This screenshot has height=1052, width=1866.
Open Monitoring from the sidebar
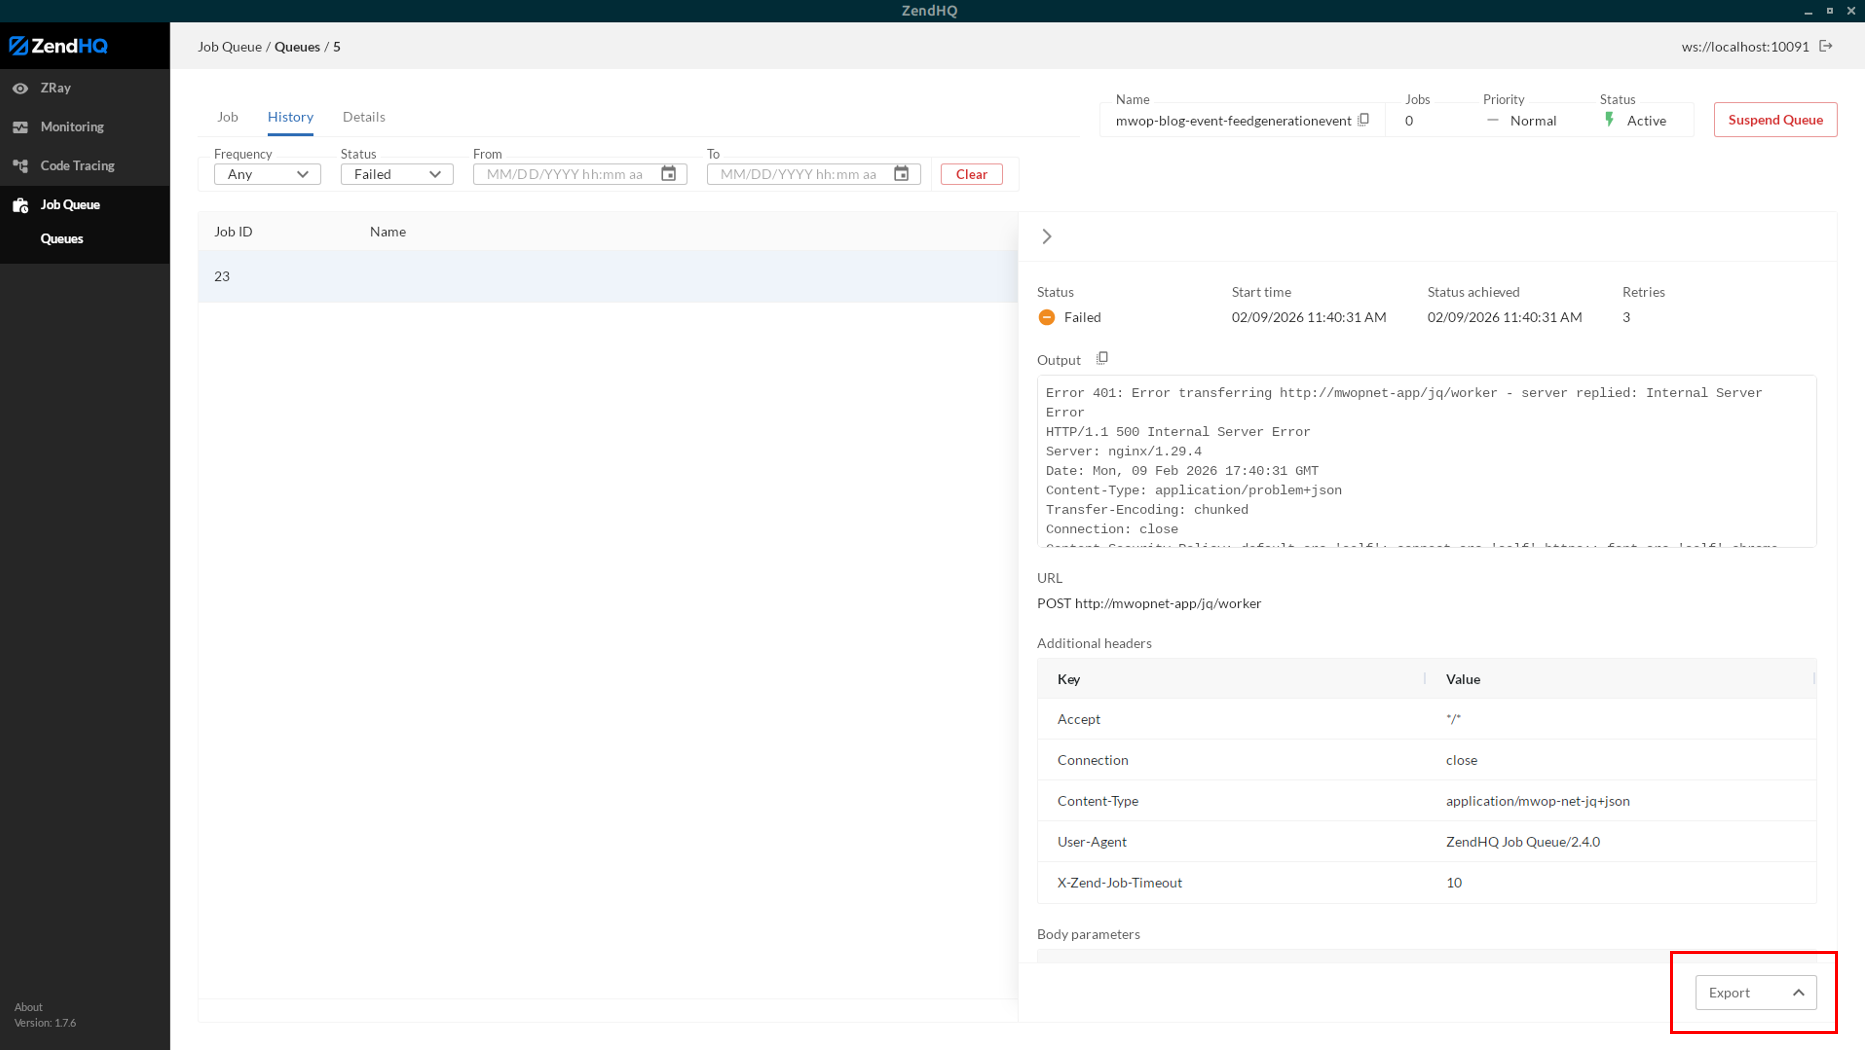(x=71, y=127)
